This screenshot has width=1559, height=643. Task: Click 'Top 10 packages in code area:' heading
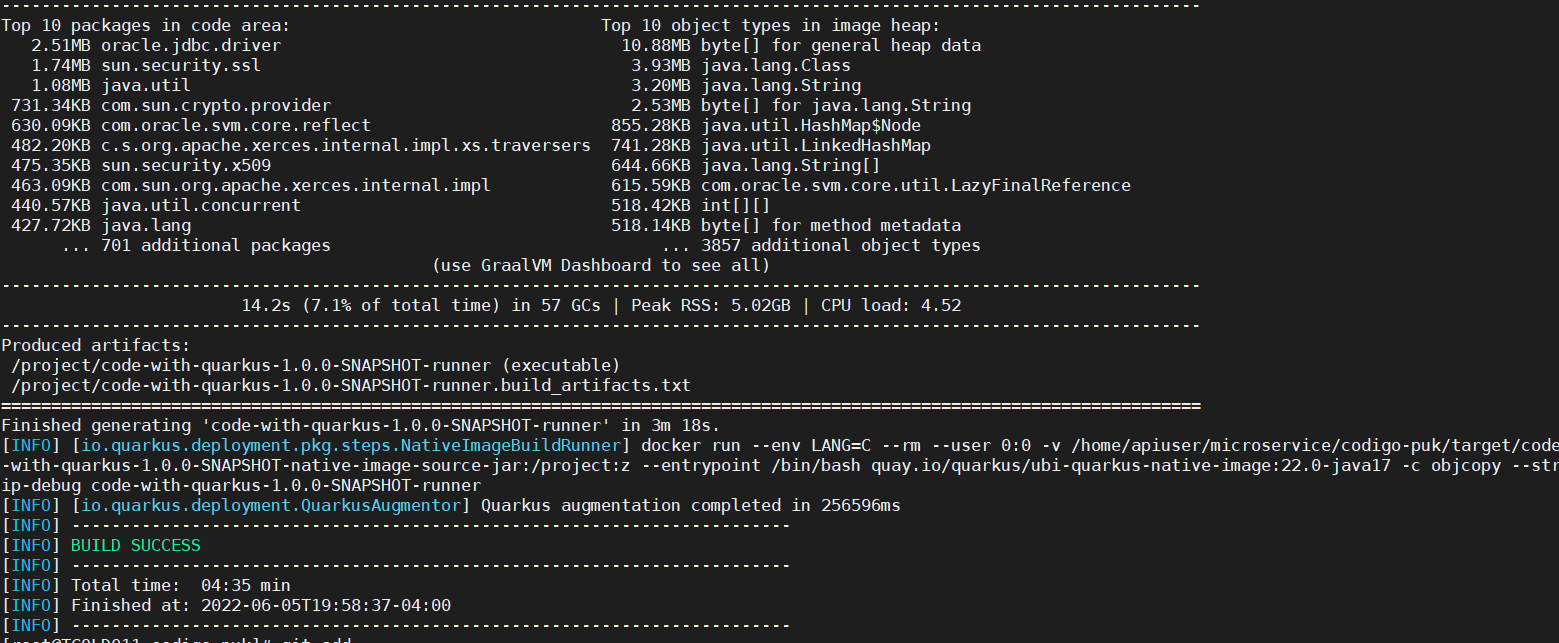pos(146,26)
